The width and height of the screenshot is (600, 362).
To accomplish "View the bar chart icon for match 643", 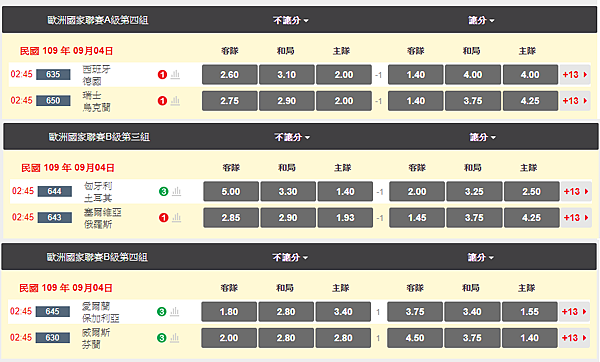I will point(176,217).
